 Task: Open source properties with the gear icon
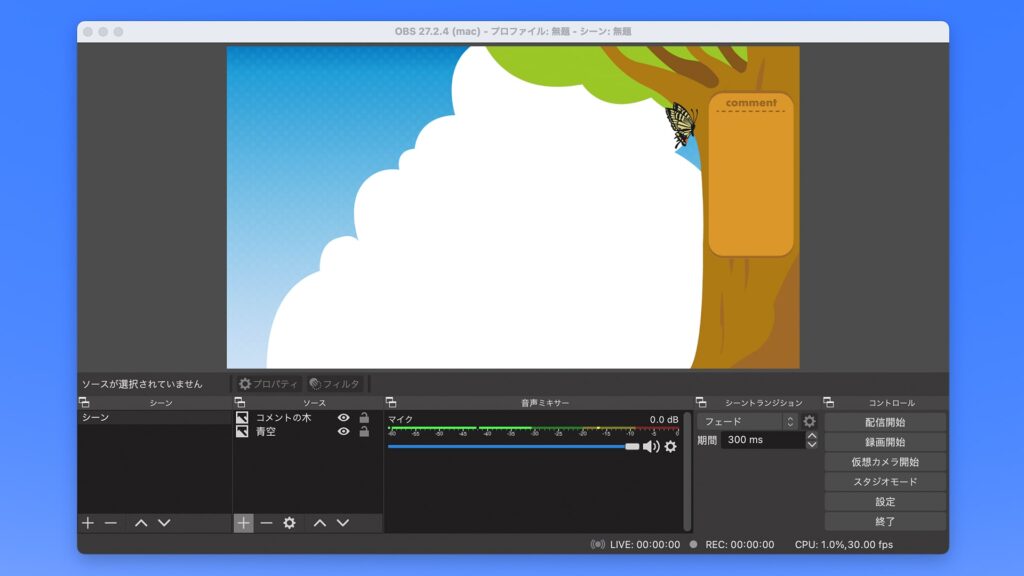click(x=290, y=523)
